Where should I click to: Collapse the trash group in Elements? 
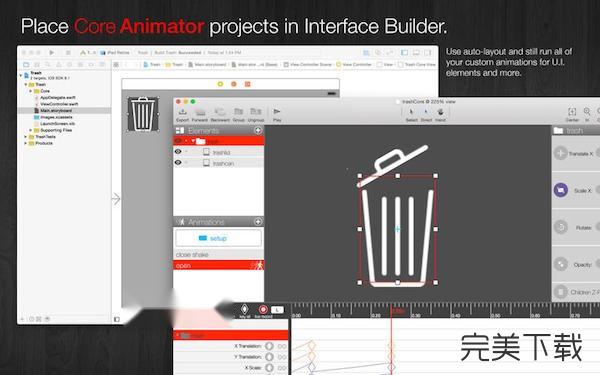point(193,141)
